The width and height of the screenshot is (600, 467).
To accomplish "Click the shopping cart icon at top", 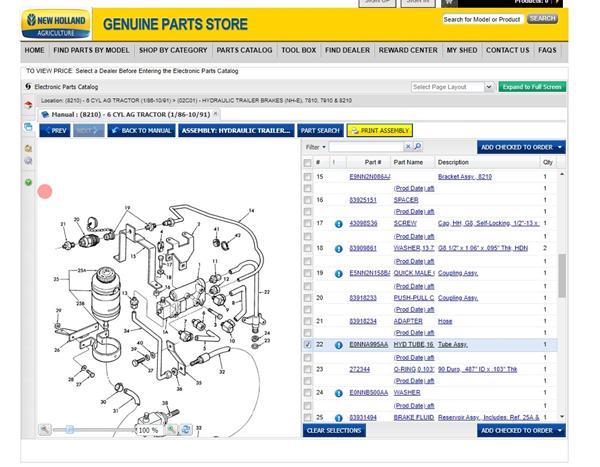I will [x=449, y=3].
